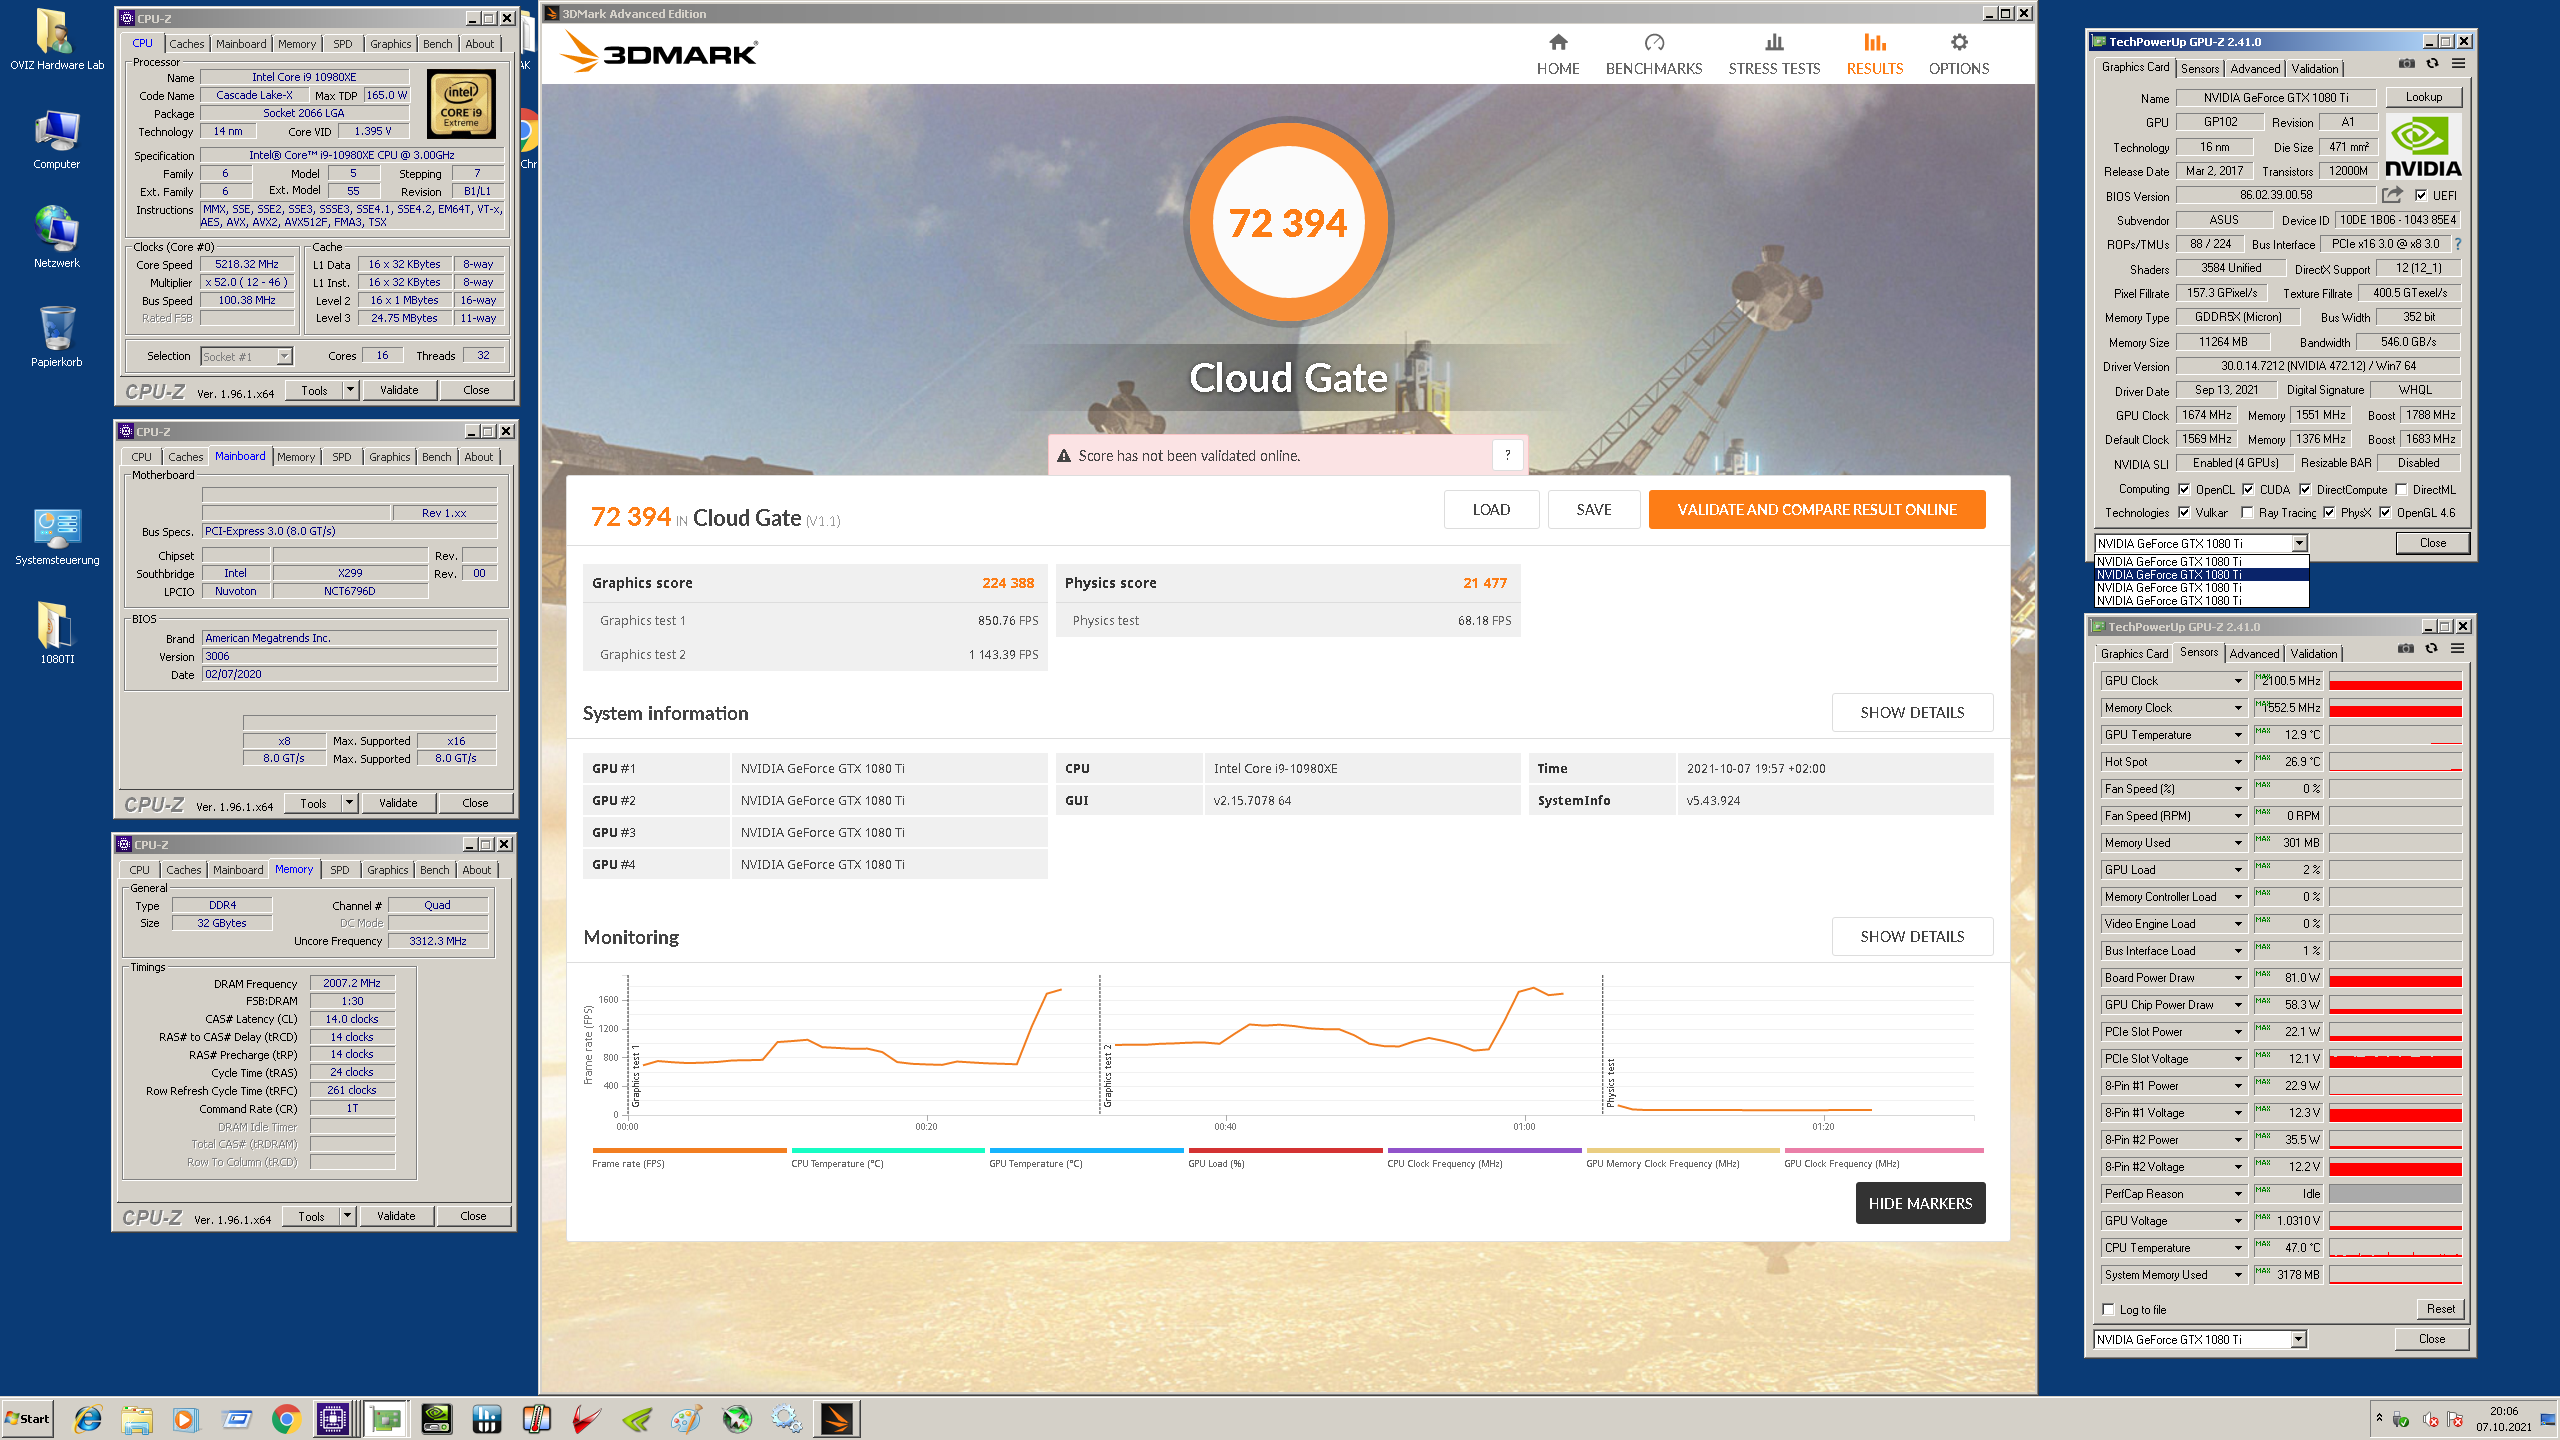
Task: Select second GTX 1080 Ti in open GPU list
Action: (x=2202, y=575)
